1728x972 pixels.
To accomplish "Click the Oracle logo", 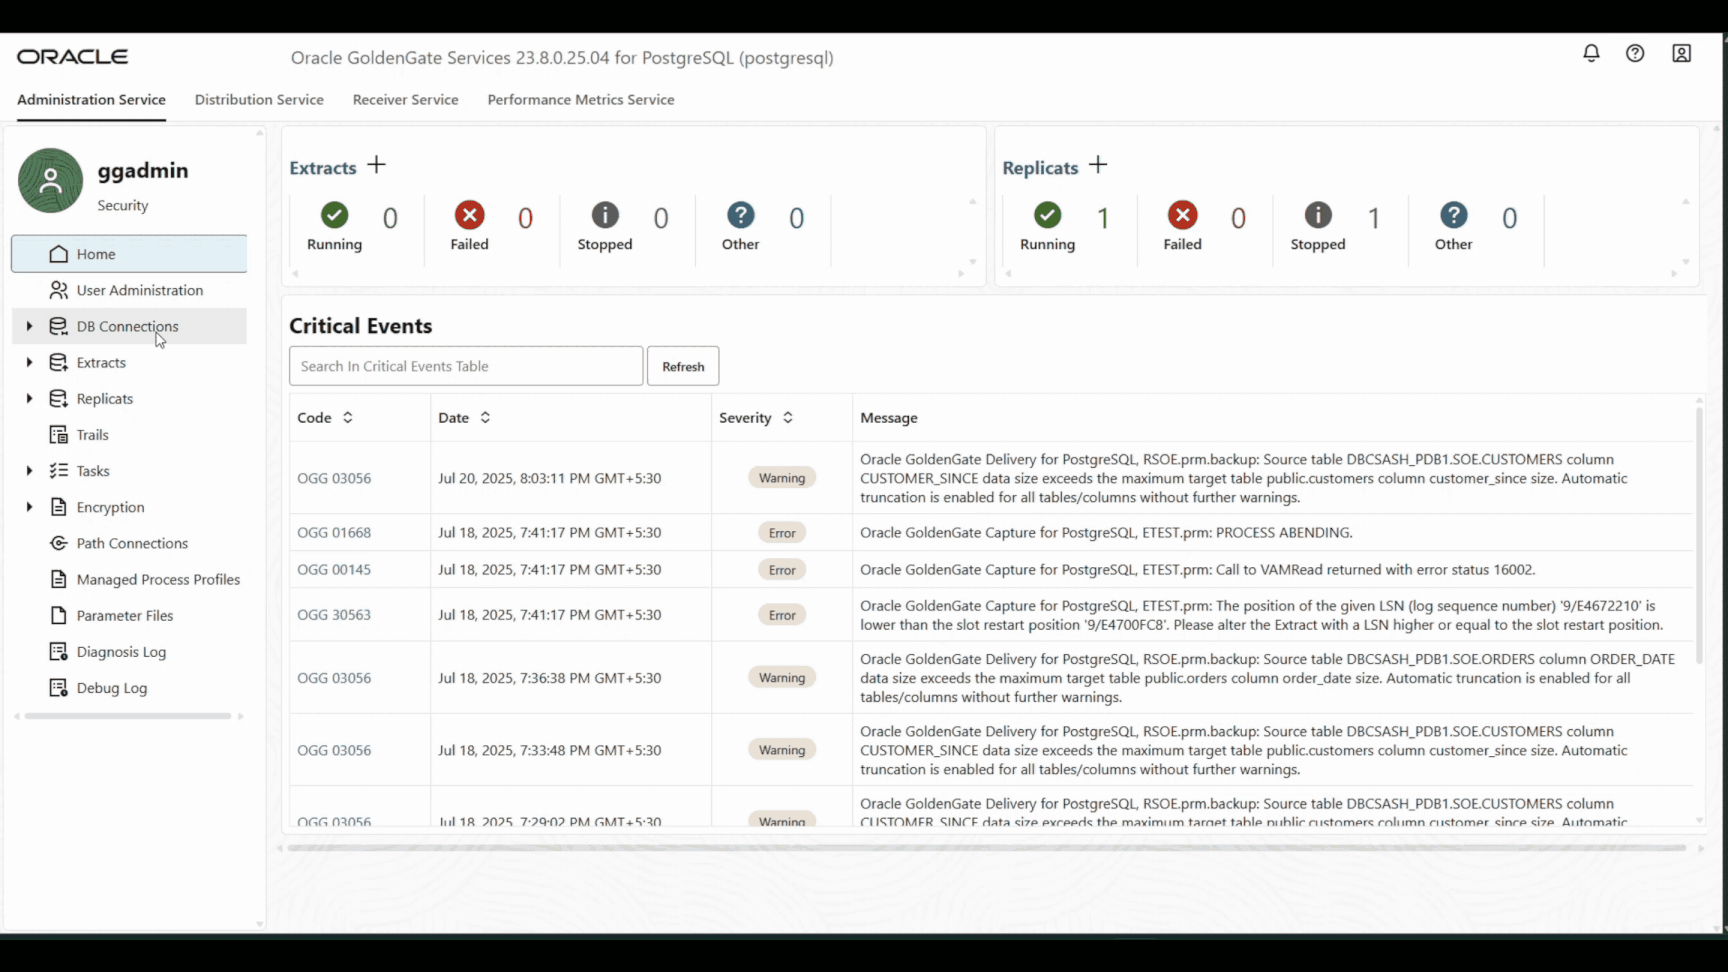I will (x=73, y=57).
